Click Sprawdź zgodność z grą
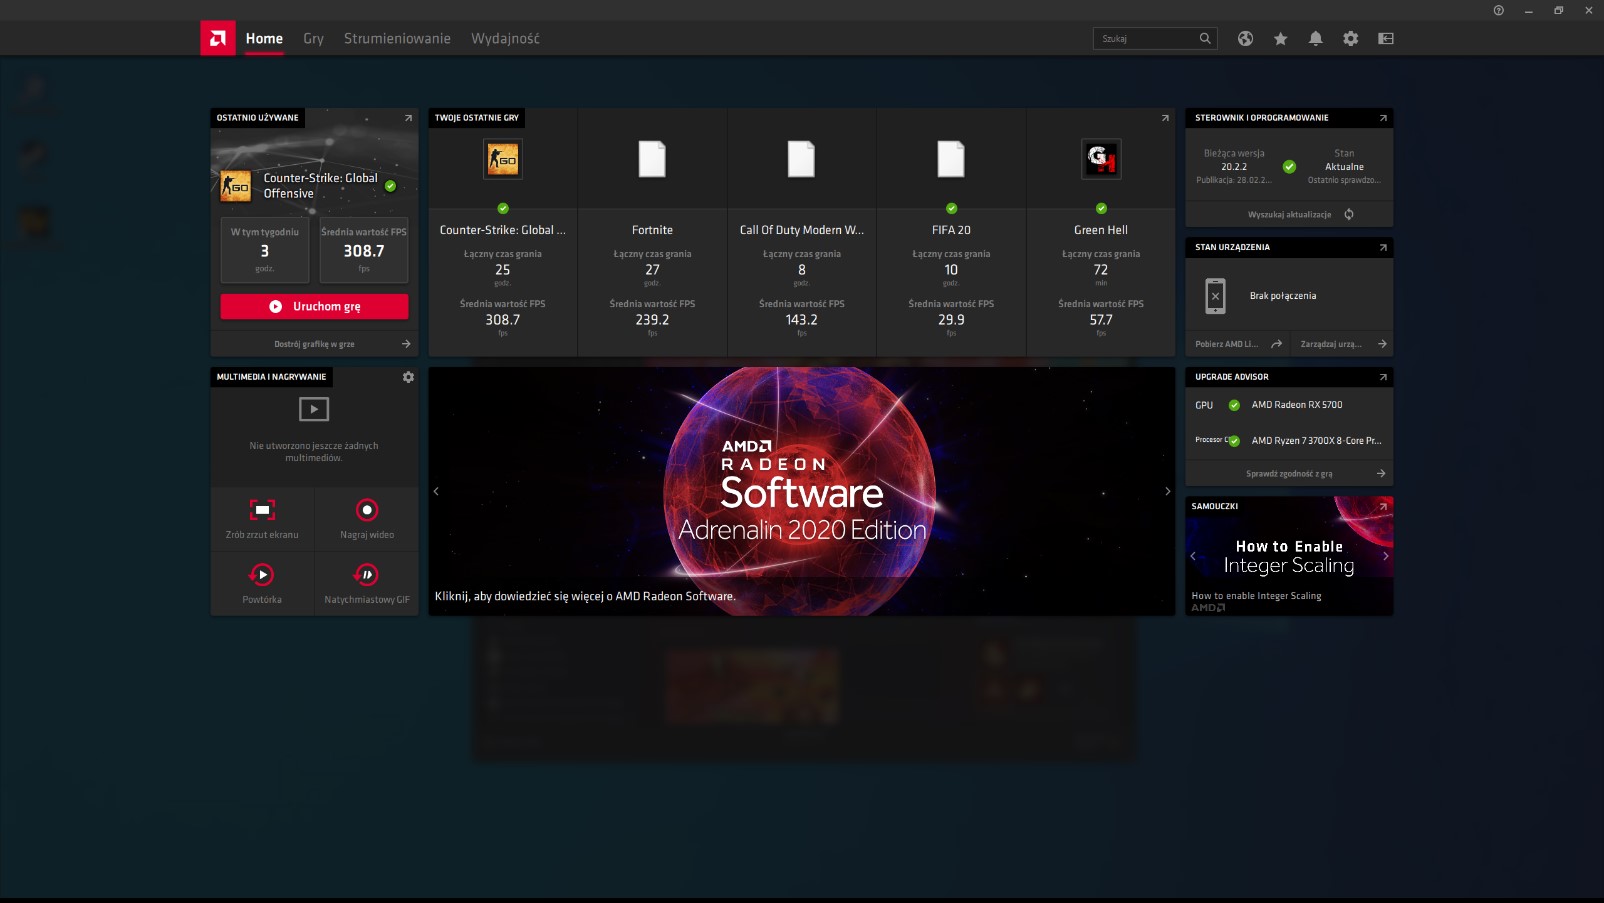This screenshot has height=903, width=1604. 1289,474
